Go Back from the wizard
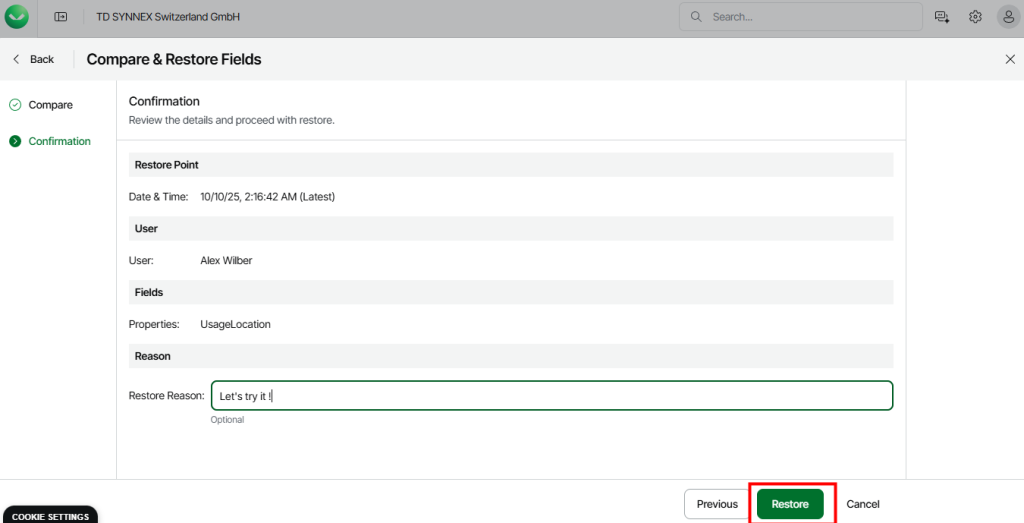 [x=33, y=60]
